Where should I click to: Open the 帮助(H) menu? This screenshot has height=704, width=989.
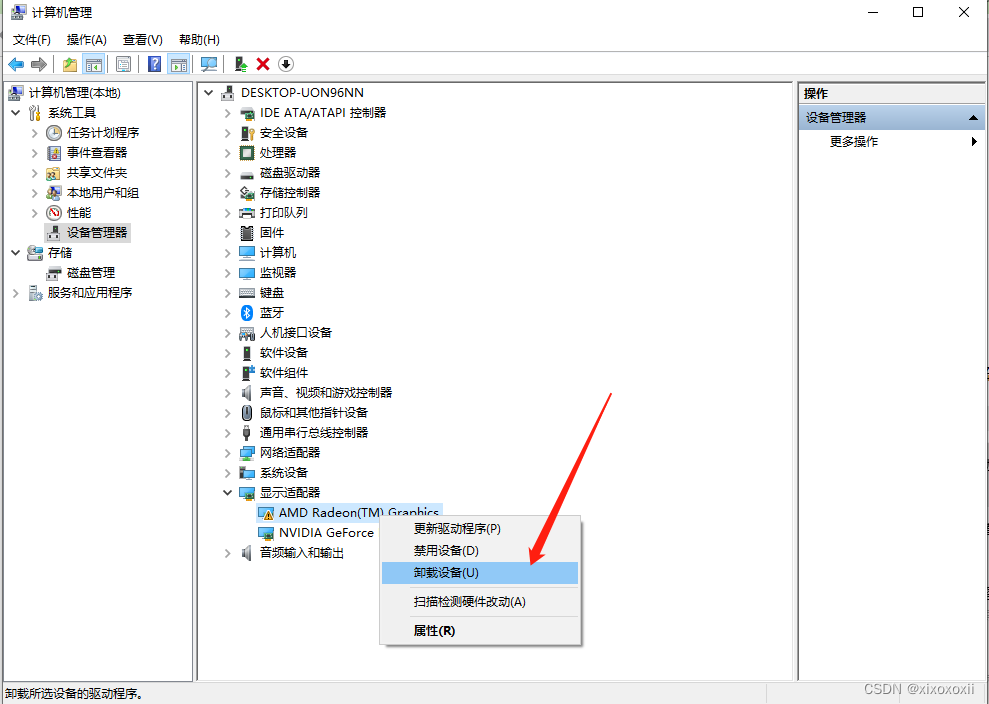(x=199, y=40)
